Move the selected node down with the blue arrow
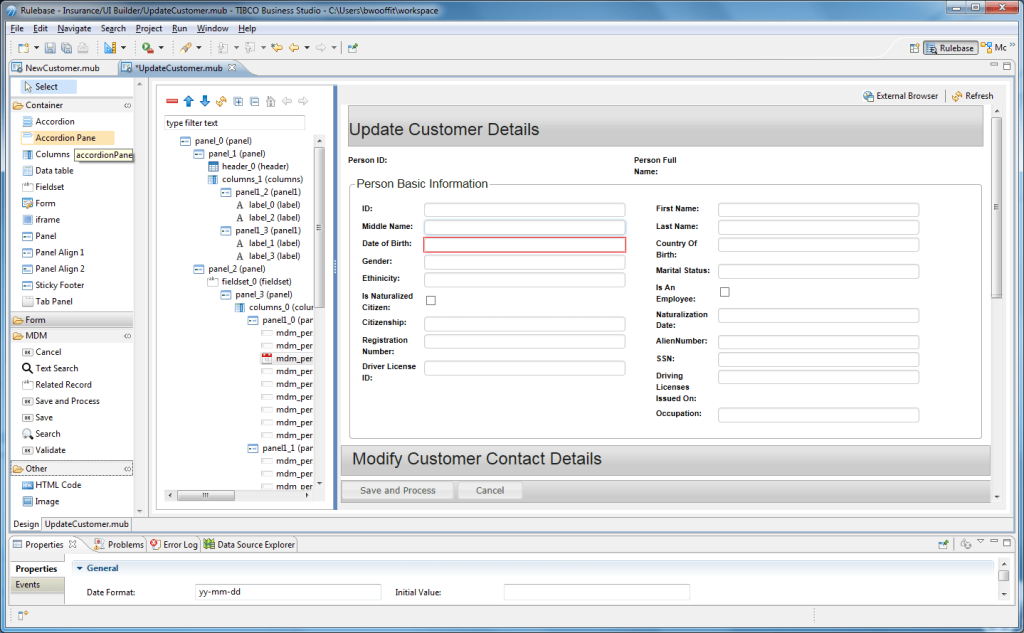This screenshot has height=633, width=1024. click(x=204, y=100)
